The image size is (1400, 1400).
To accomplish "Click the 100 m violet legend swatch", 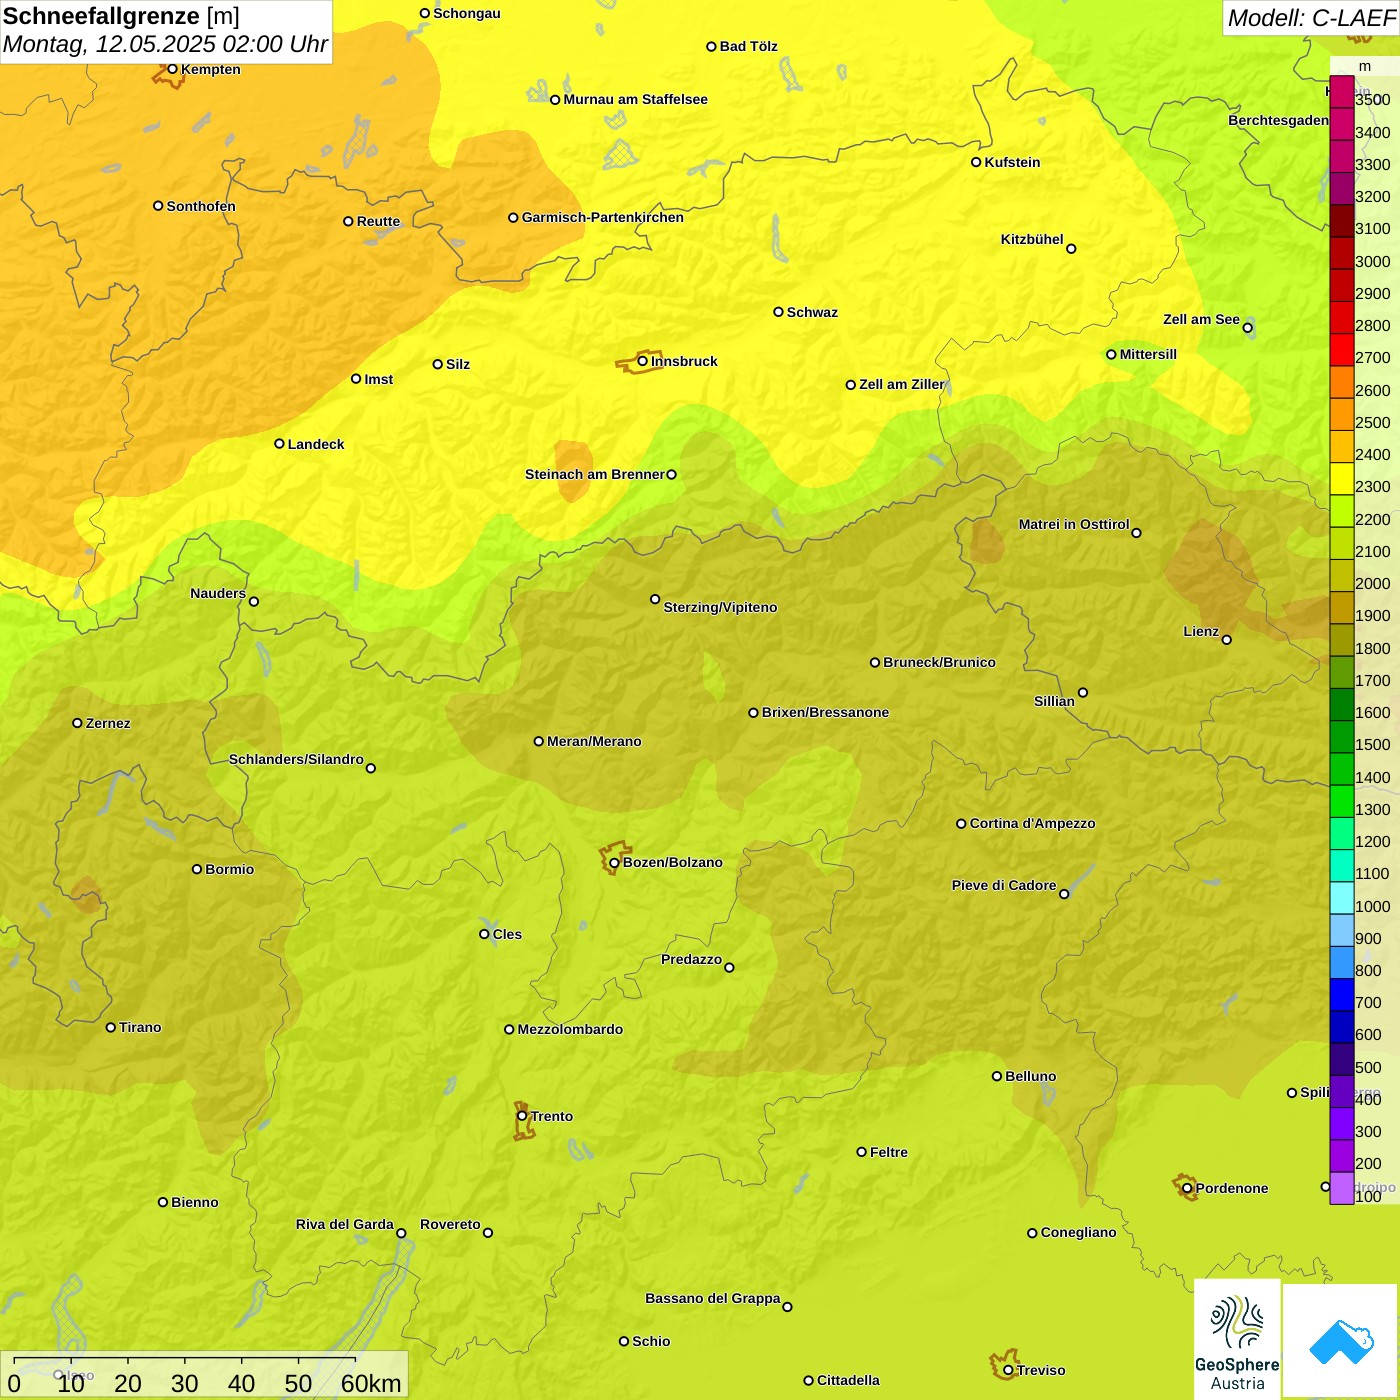I will tap(1342, 1188).
